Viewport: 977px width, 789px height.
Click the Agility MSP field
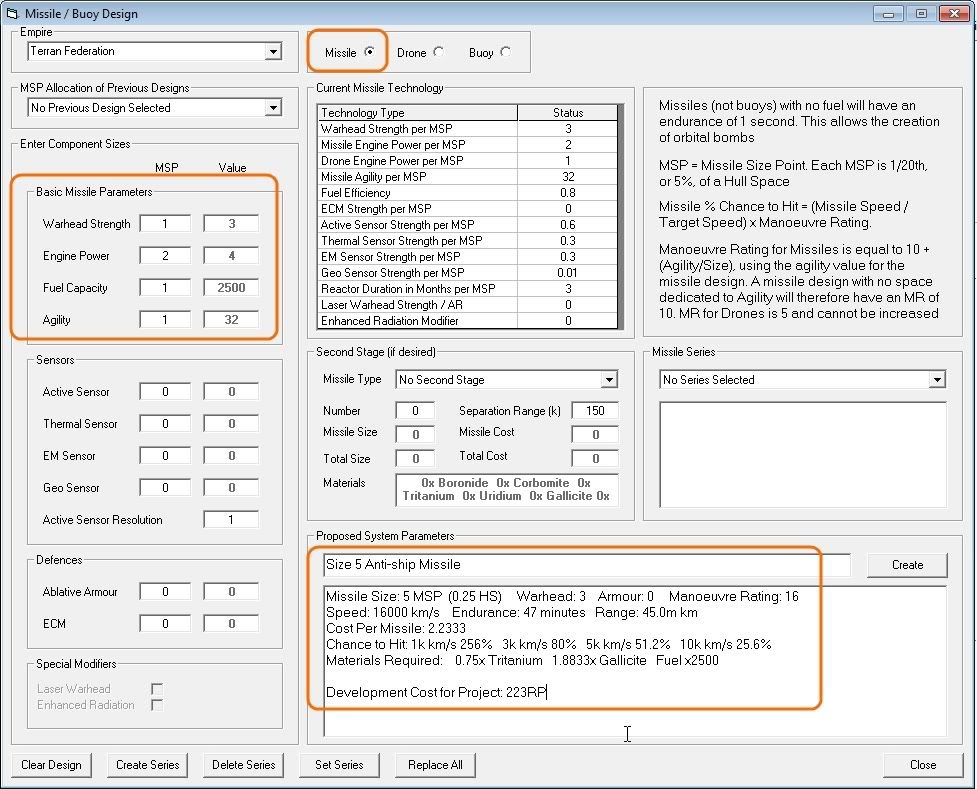165,320
